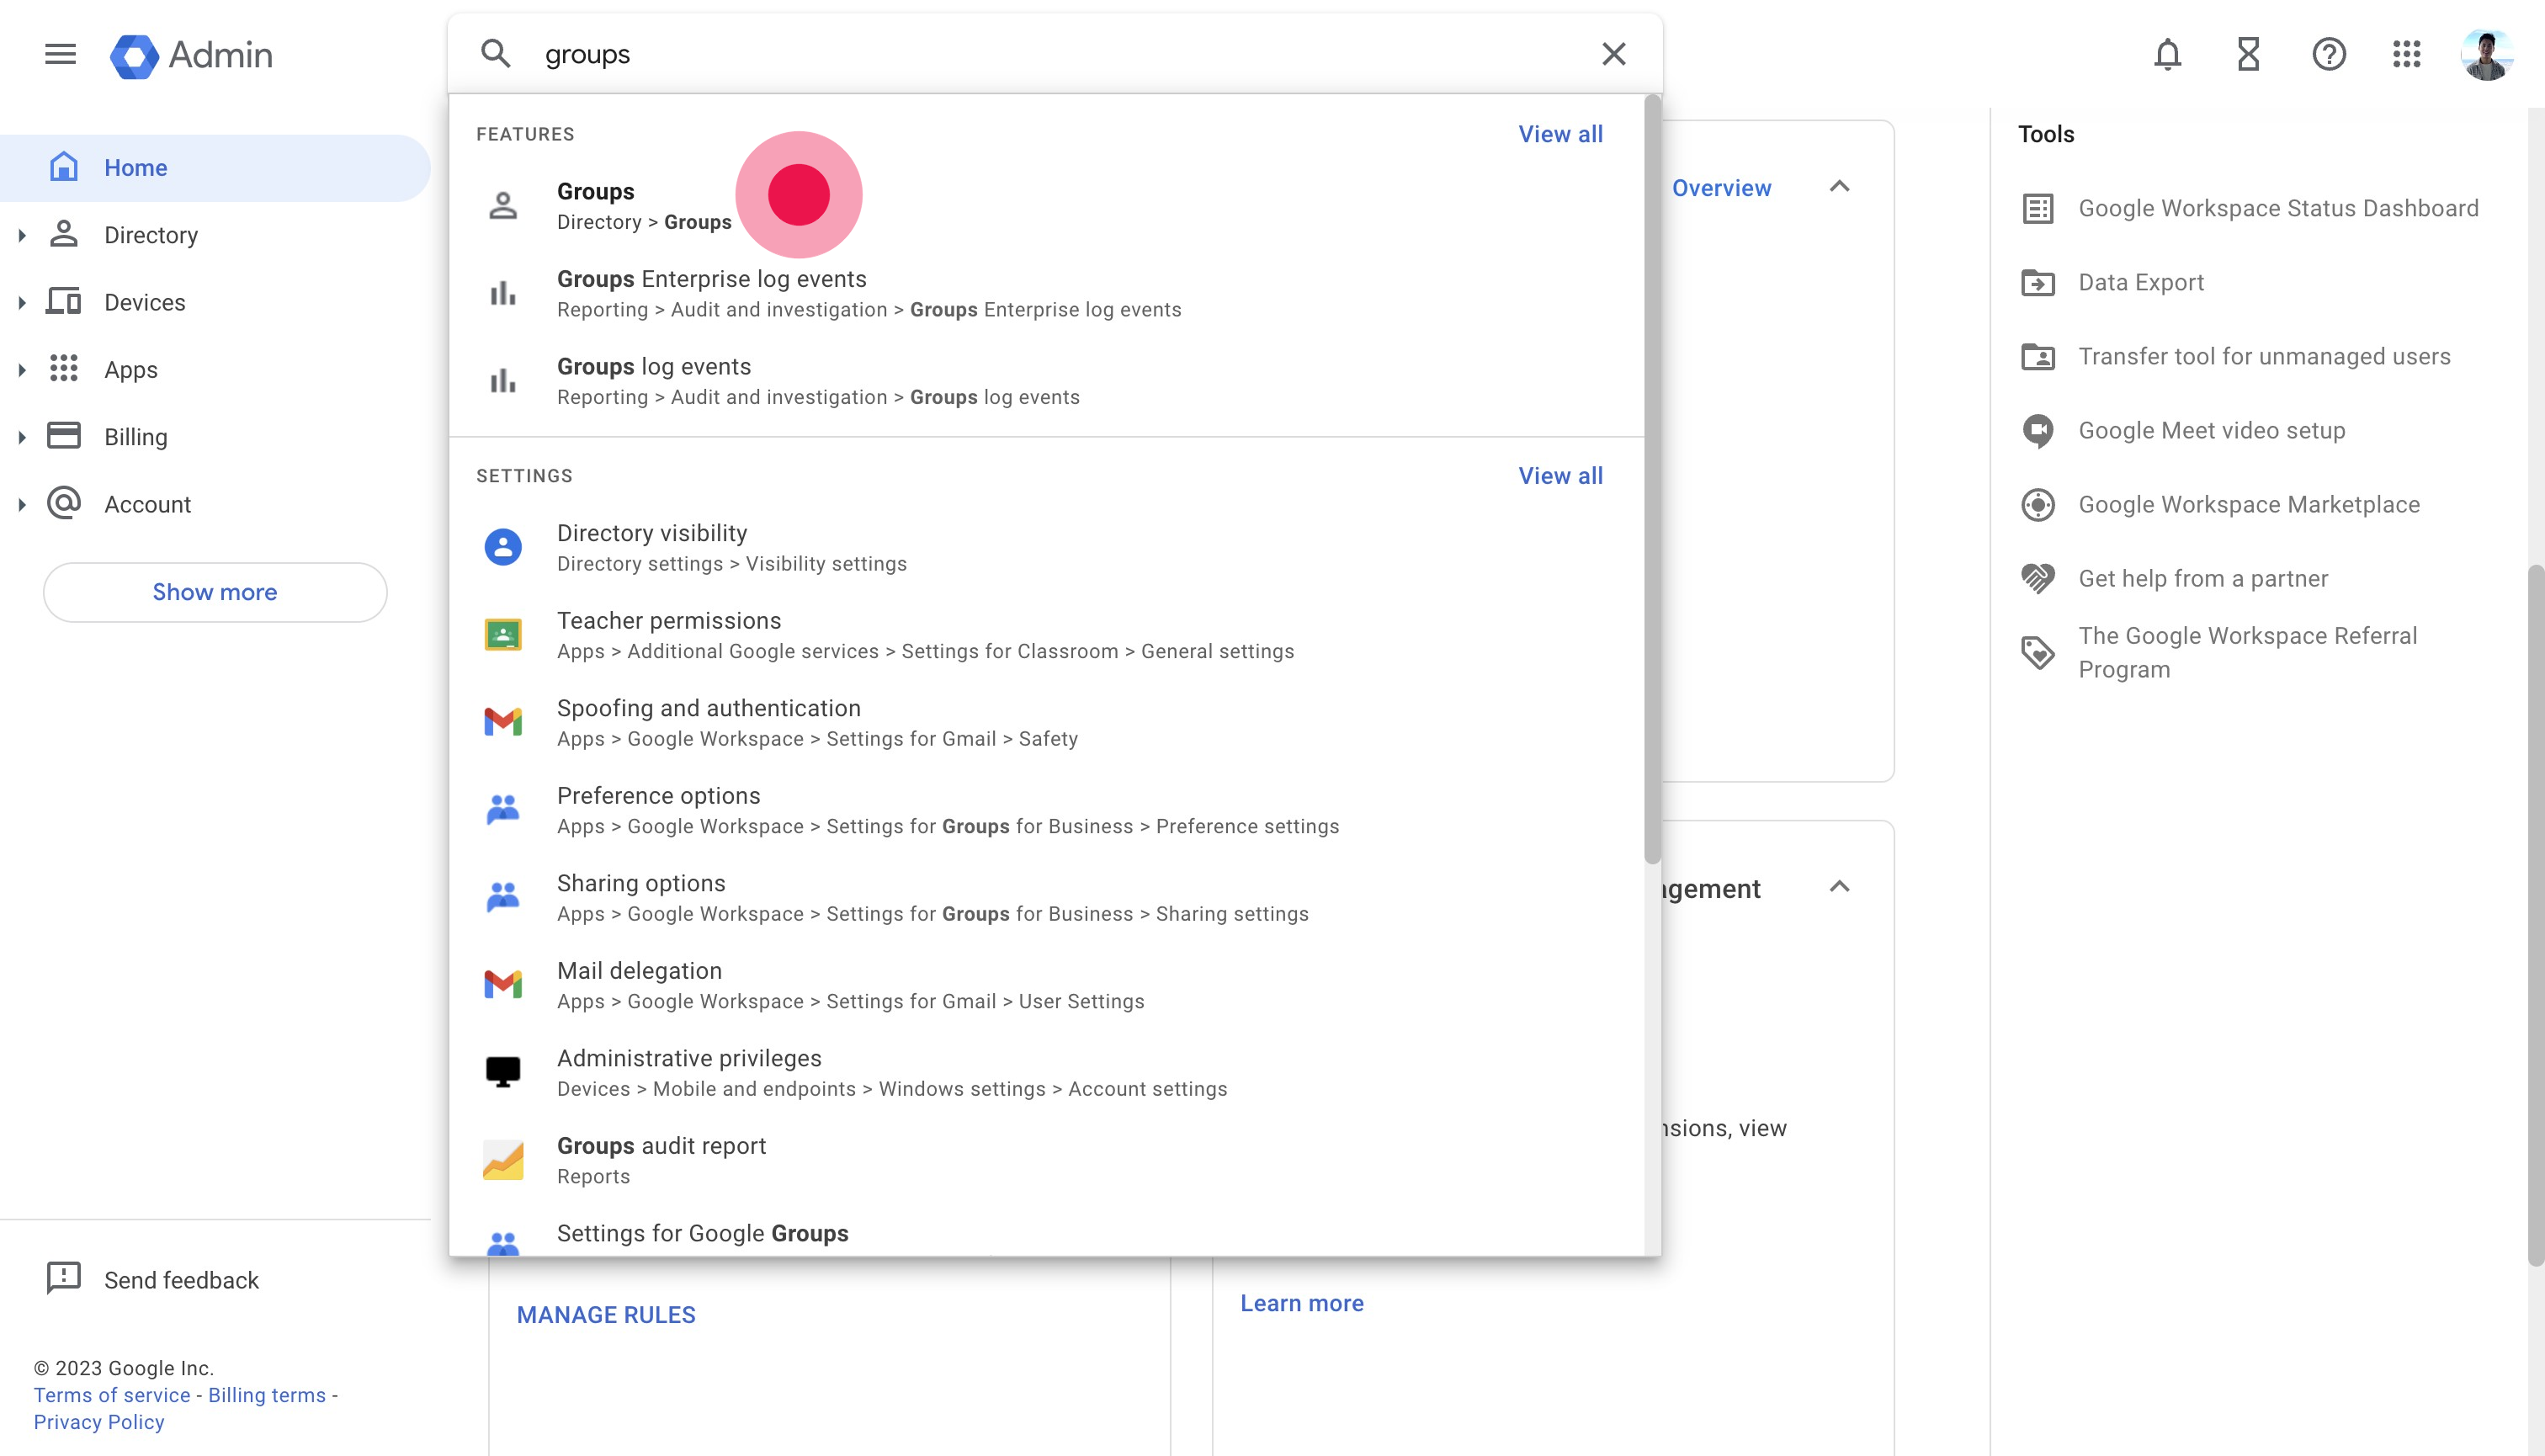Expand the Billing tree arrow
The image size is (2545, 1456).
pyautogui.click(x=22, y=437)
